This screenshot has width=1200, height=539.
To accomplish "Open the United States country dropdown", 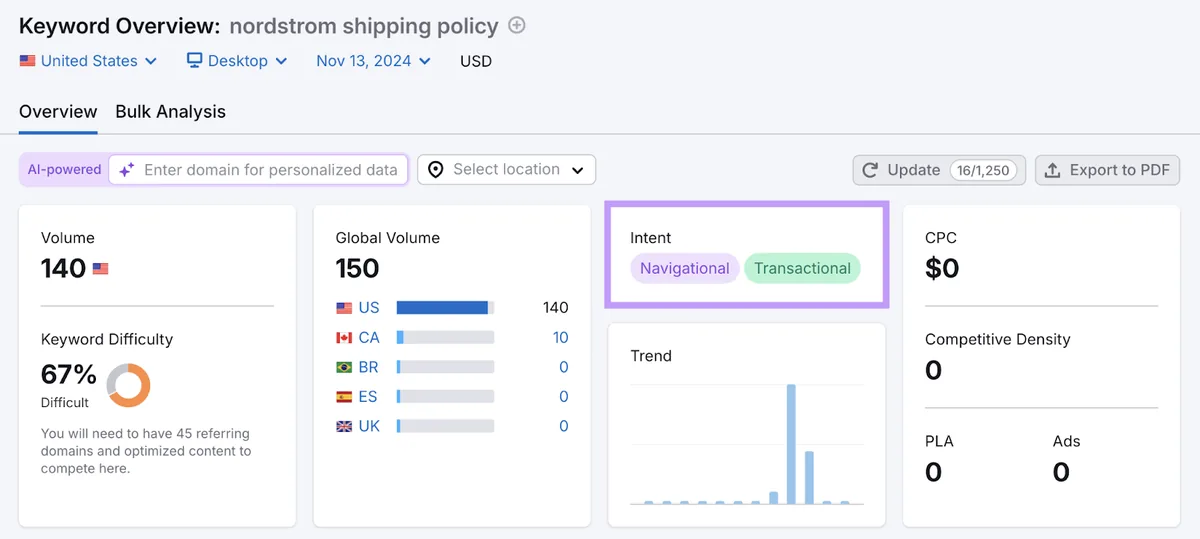I will click(89, 61).
